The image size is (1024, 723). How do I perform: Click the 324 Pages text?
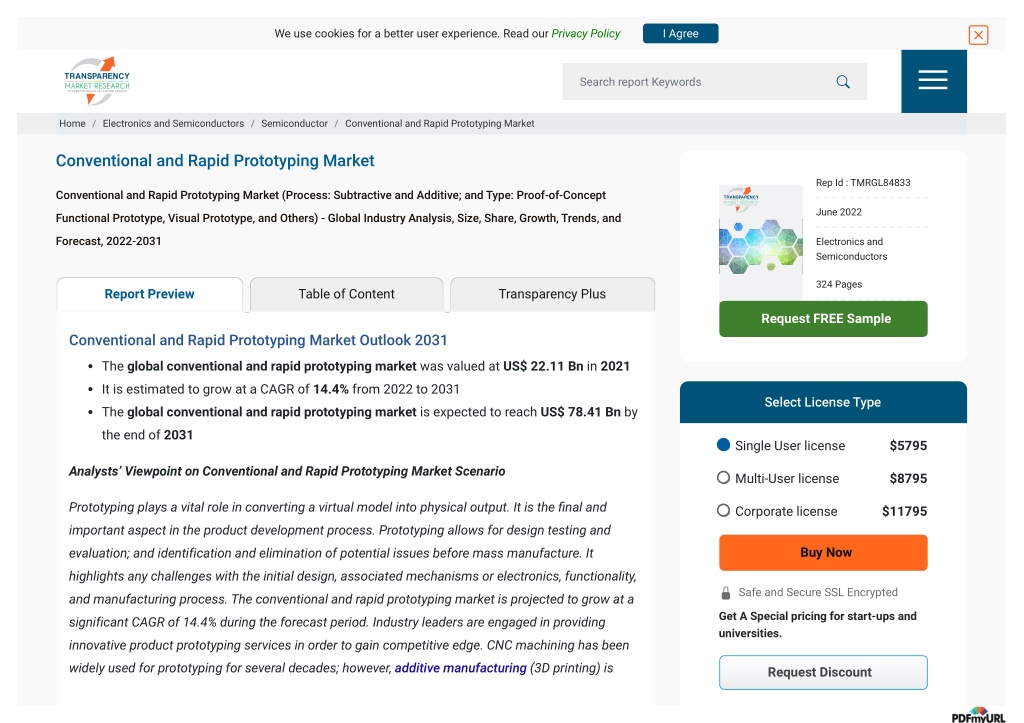click(x=839, y=284)
